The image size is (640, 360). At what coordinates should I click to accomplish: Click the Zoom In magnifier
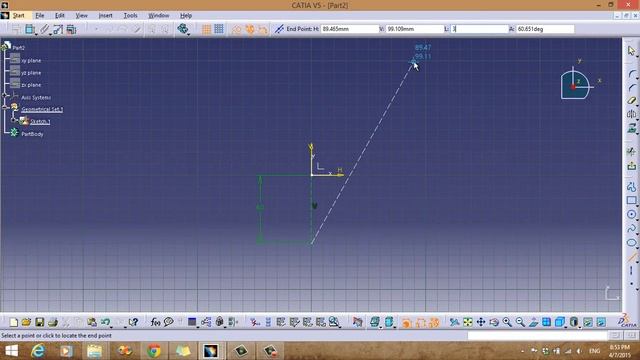pyautogui.click(x=507, y=322)
